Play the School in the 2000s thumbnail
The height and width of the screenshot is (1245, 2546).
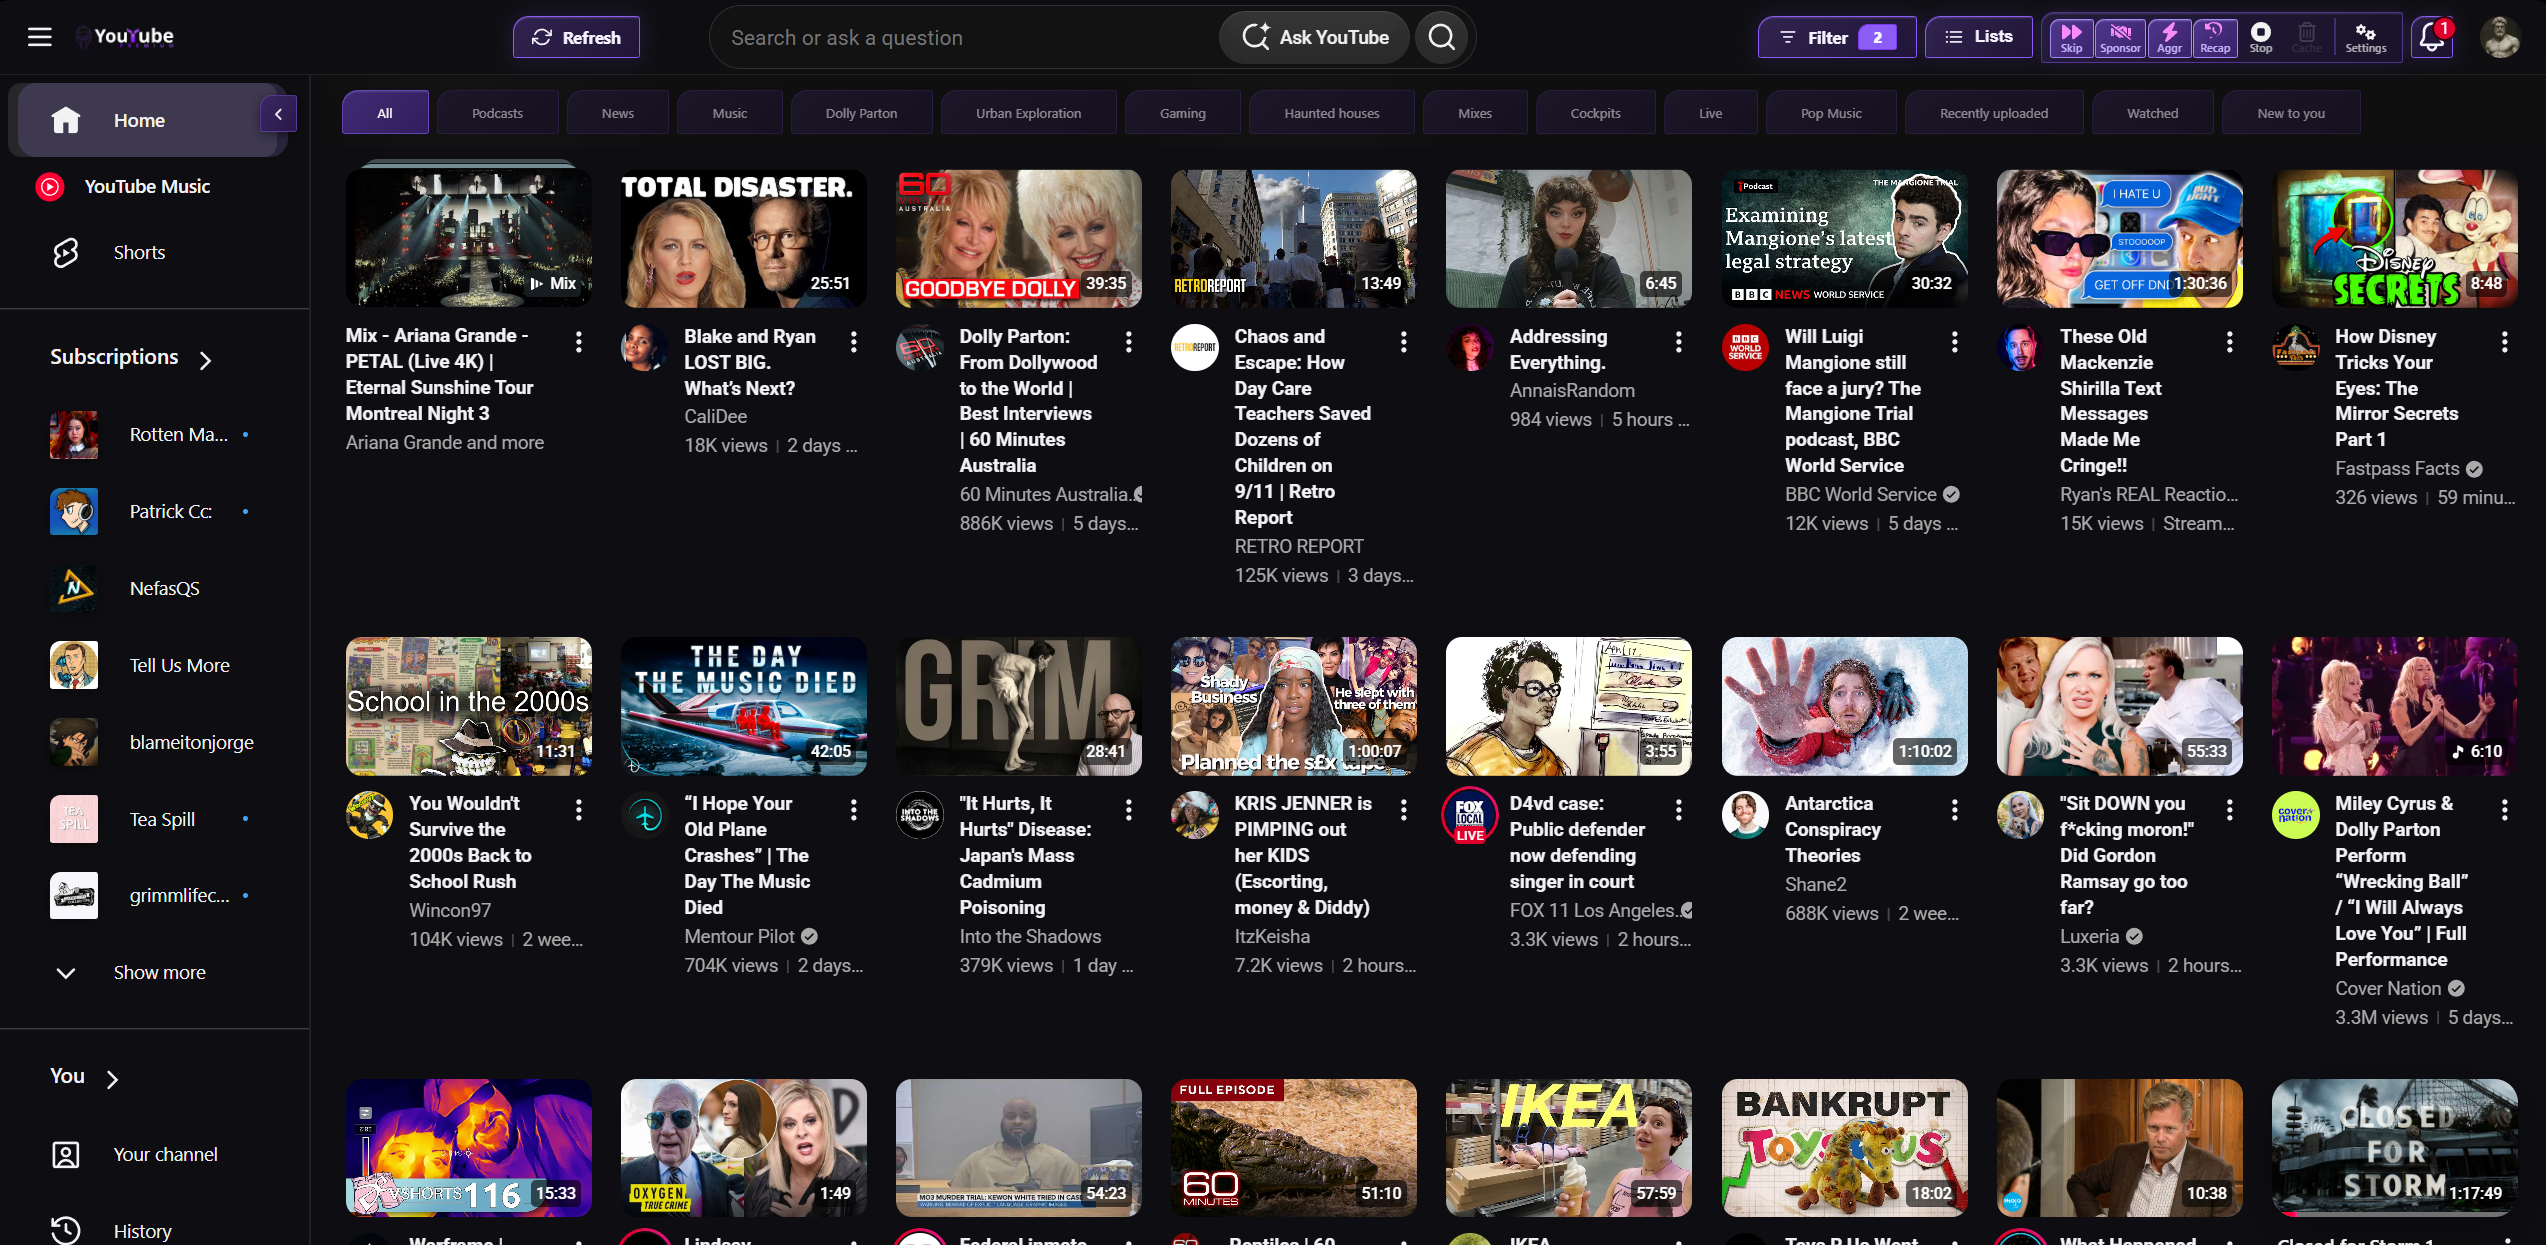(x=468, y=706)
